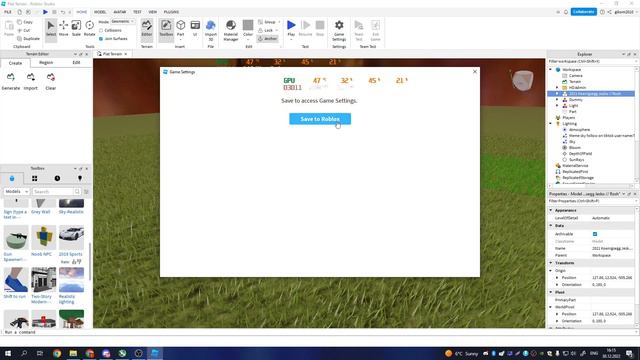The width and height of the screenshot is (640, 360).
Task: Open Windows Start menu
Action: (x=8, y=353)
